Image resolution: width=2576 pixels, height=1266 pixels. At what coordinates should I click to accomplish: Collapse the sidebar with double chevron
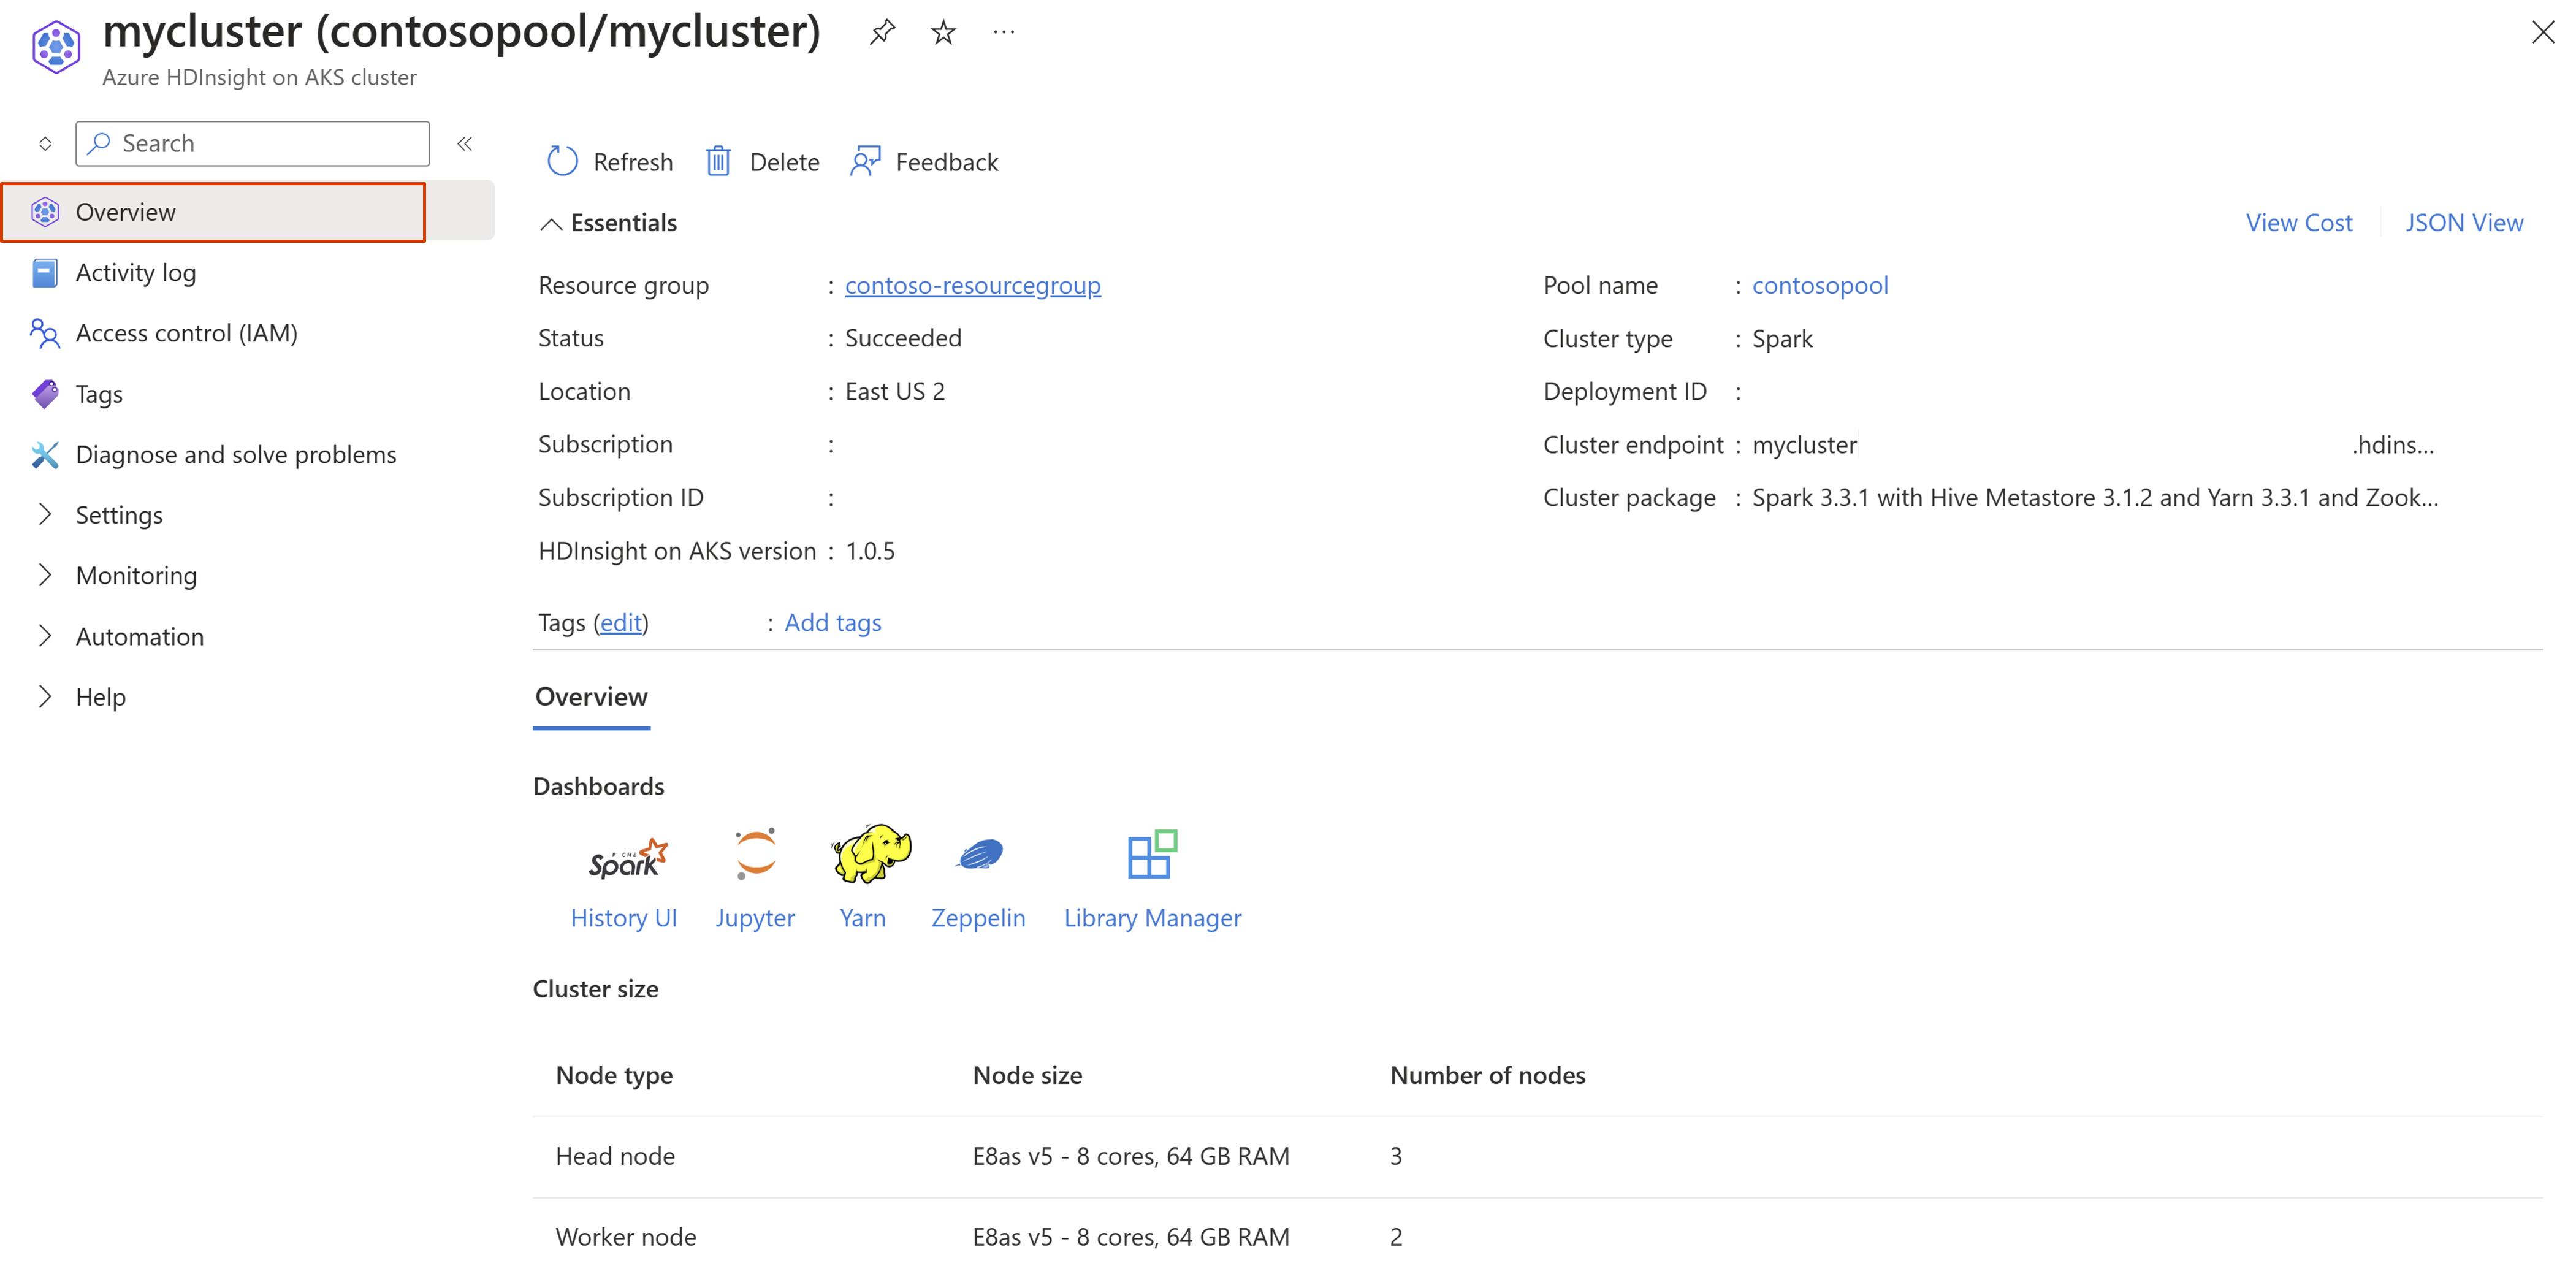tap(465, 144)
